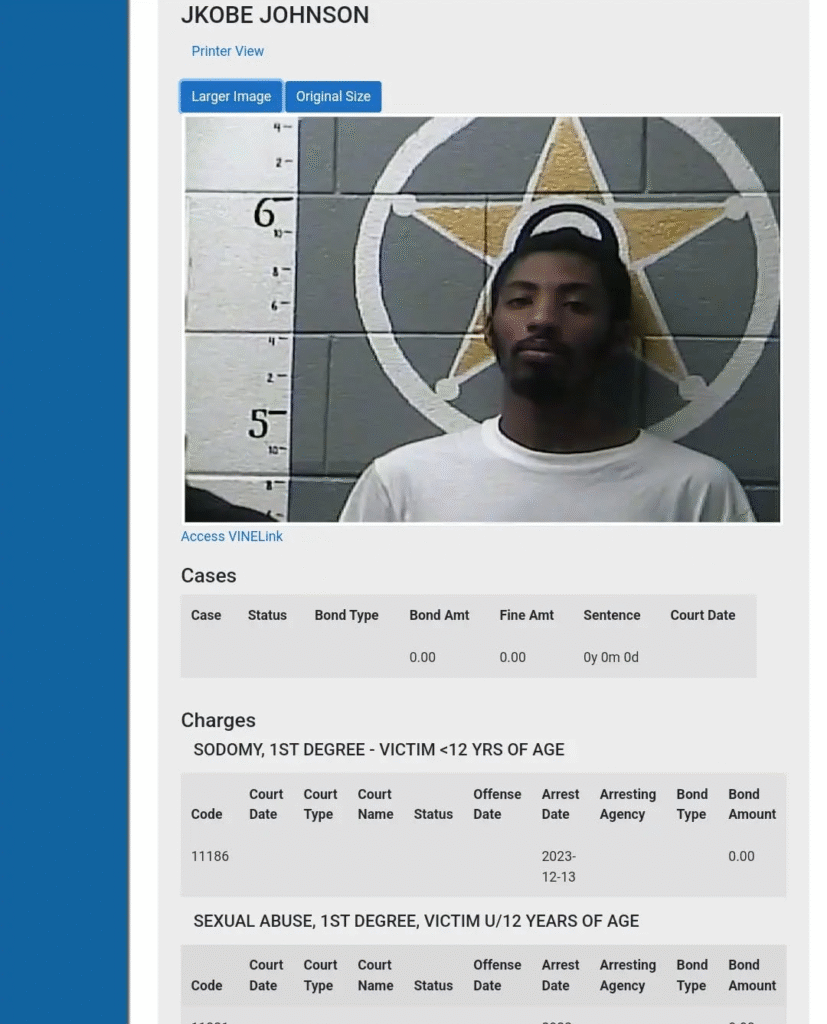
Task: Select the arrest date 2023-12-13 cell
Action: (x=559, y=866)
